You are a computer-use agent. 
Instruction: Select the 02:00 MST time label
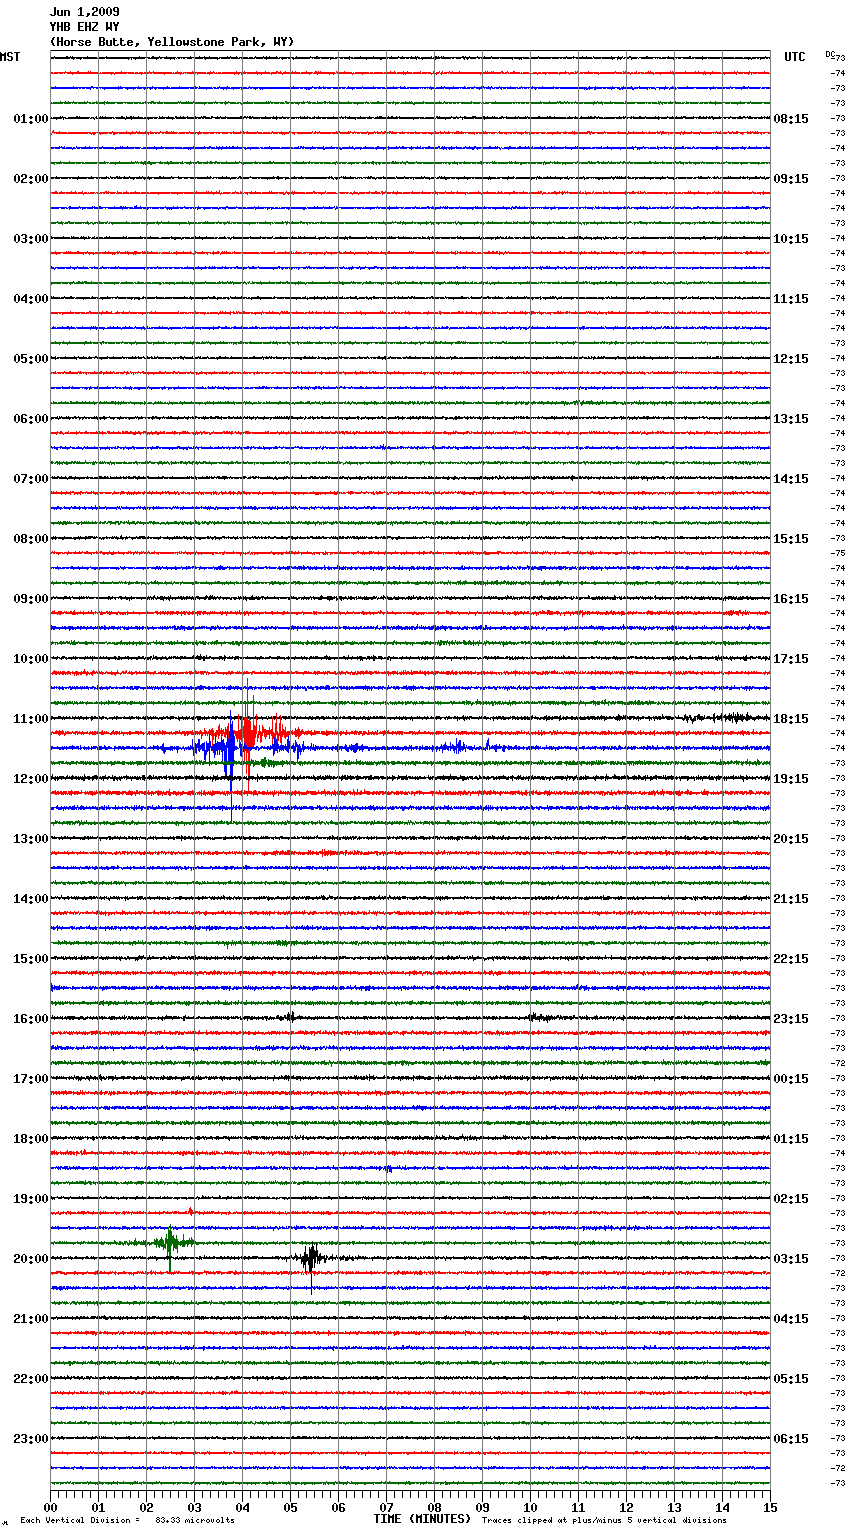pyautogui.click(x=31, y=179)
